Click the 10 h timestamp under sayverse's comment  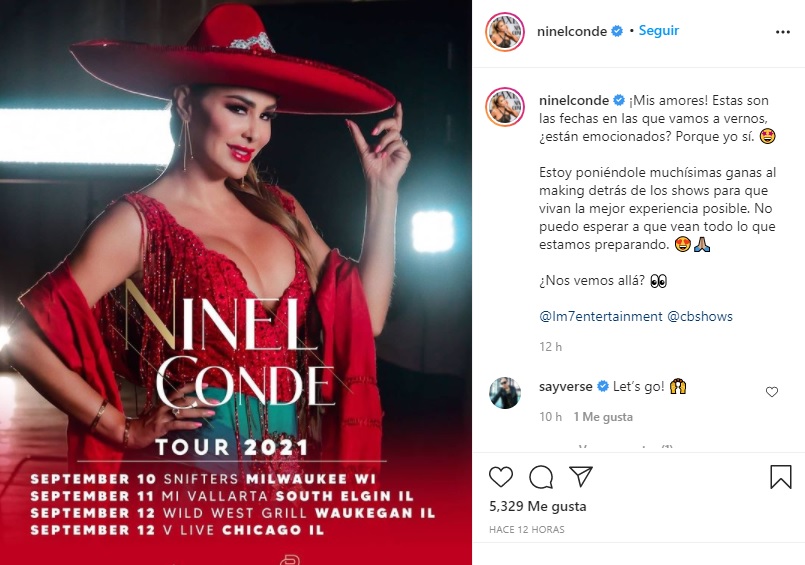pos(550,417)
